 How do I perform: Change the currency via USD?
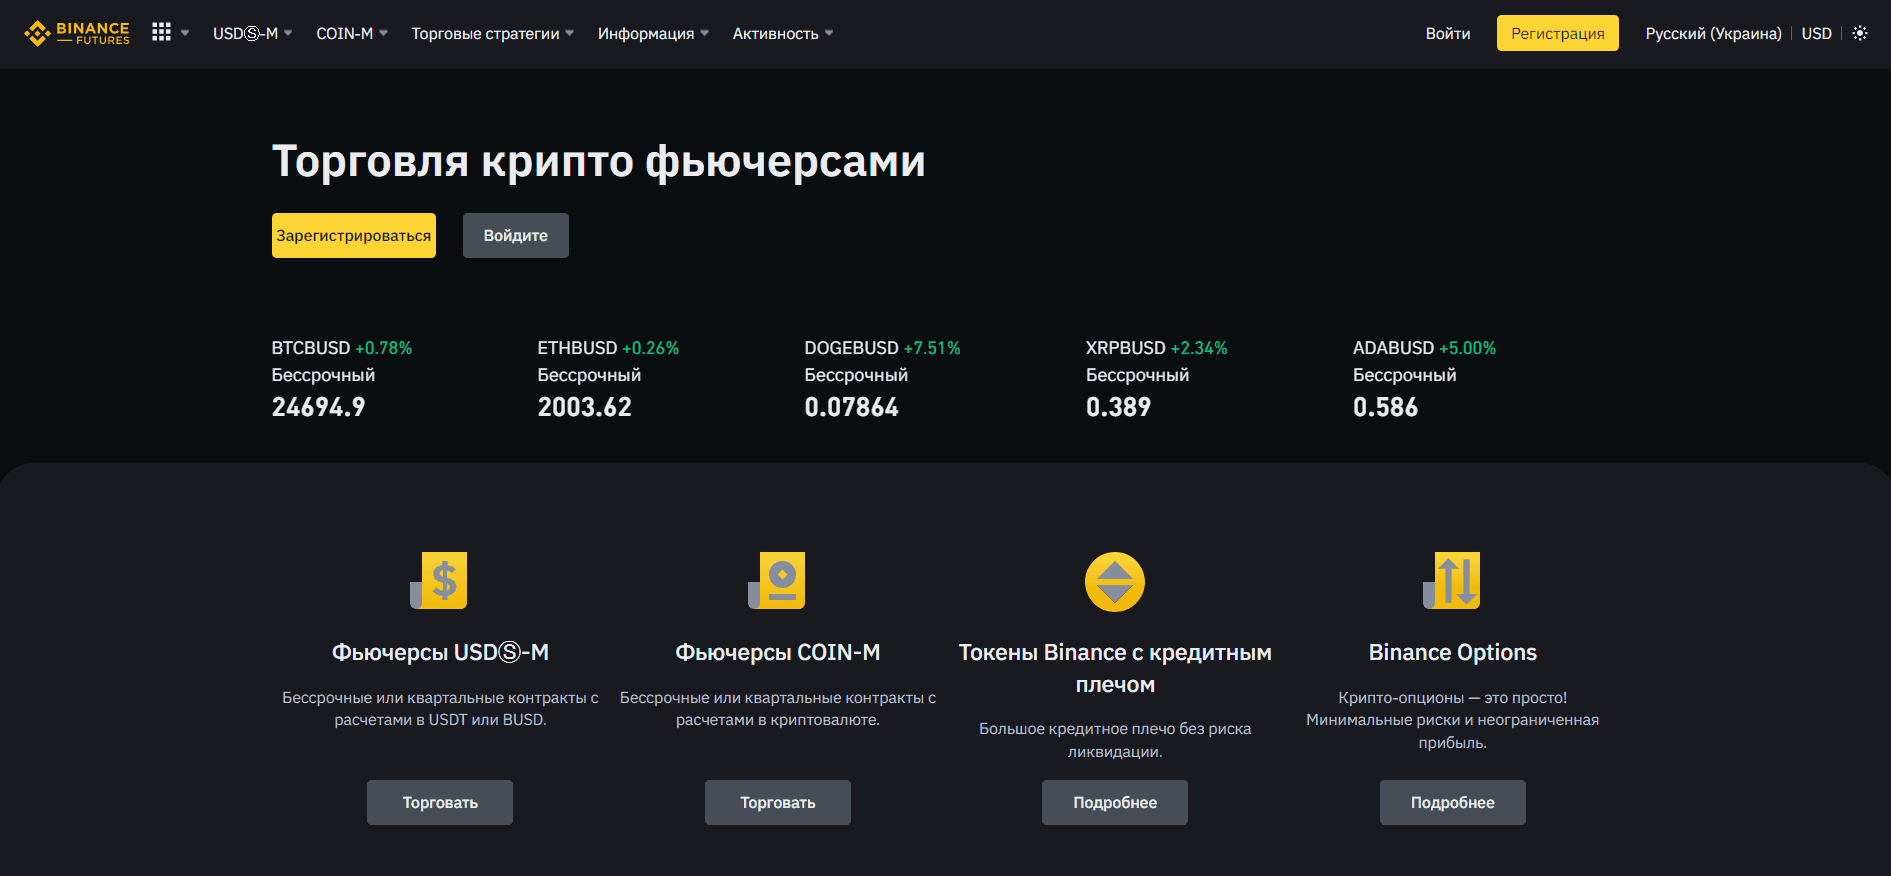[1817, 33]
